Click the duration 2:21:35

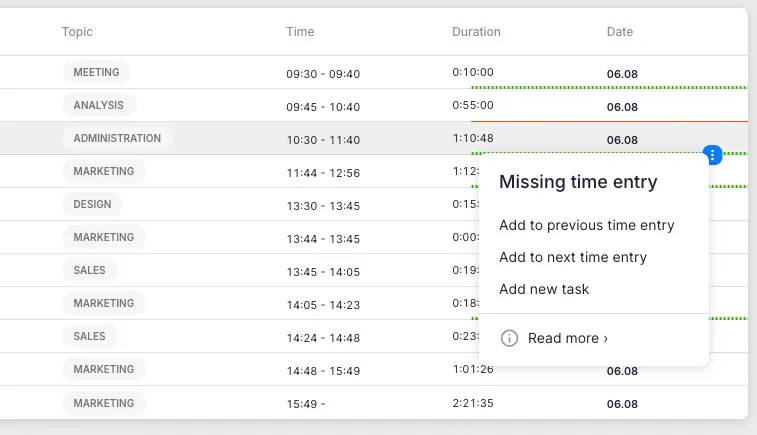473,403
